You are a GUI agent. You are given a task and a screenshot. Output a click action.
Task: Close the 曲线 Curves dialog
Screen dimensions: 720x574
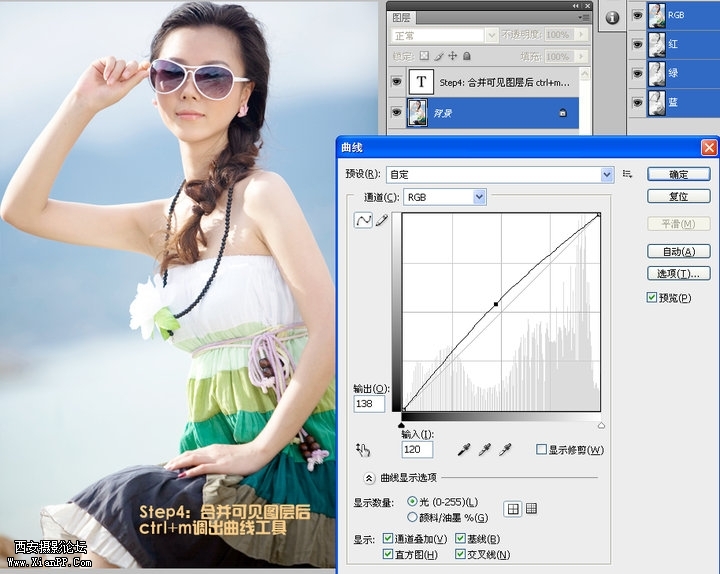click(x=709, y=147)
